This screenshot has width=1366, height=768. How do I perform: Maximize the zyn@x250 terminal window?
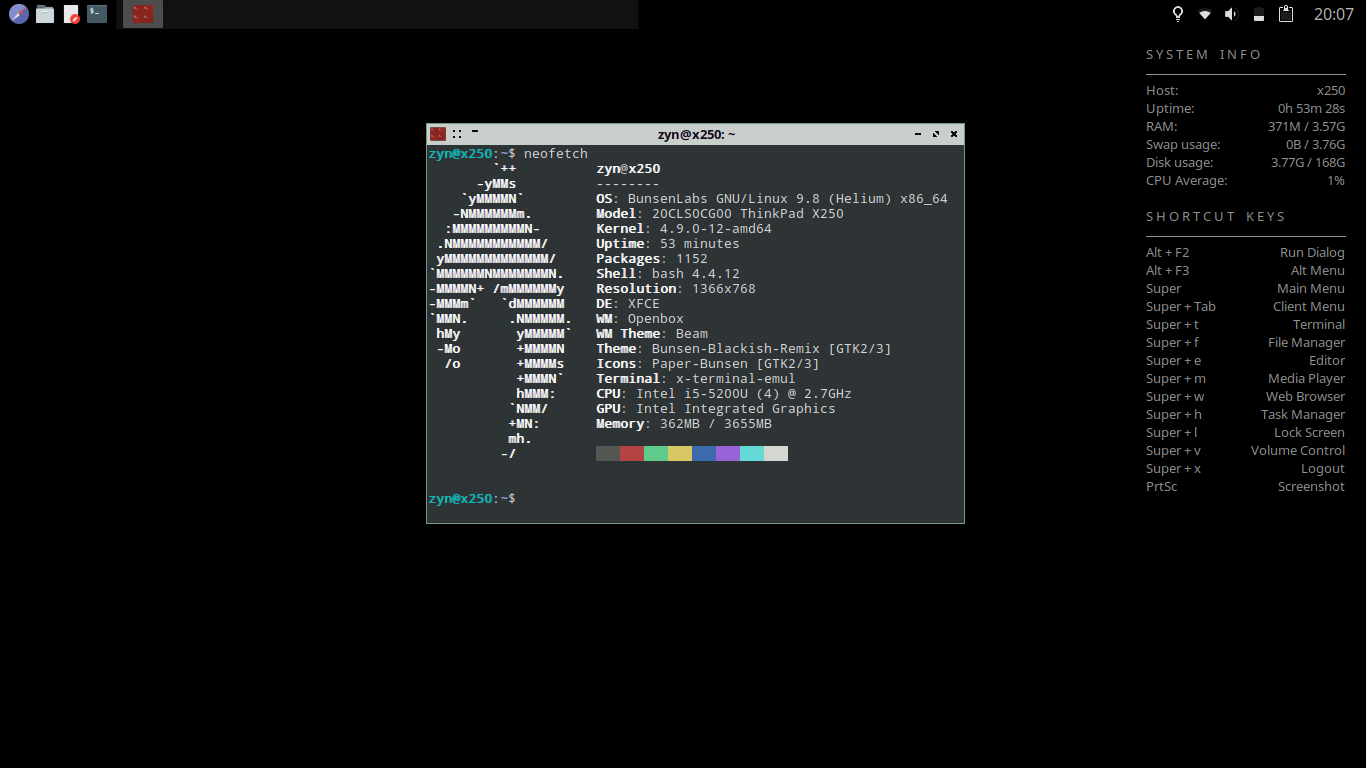tap(936, 134)
